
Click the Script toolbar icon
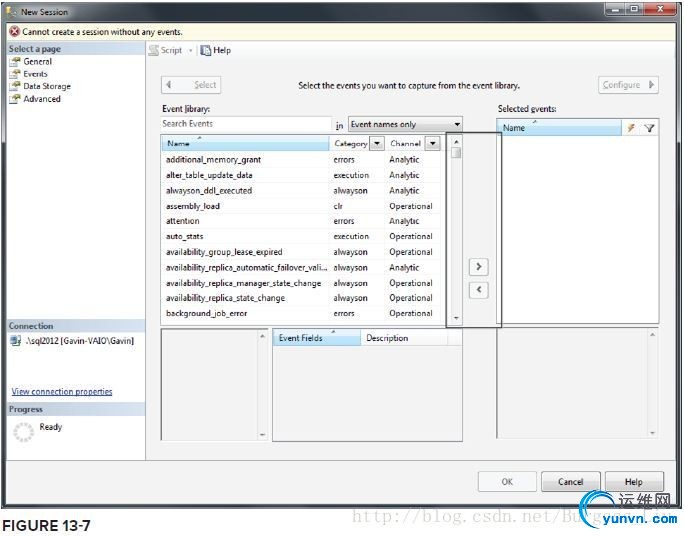click(154, 50)
